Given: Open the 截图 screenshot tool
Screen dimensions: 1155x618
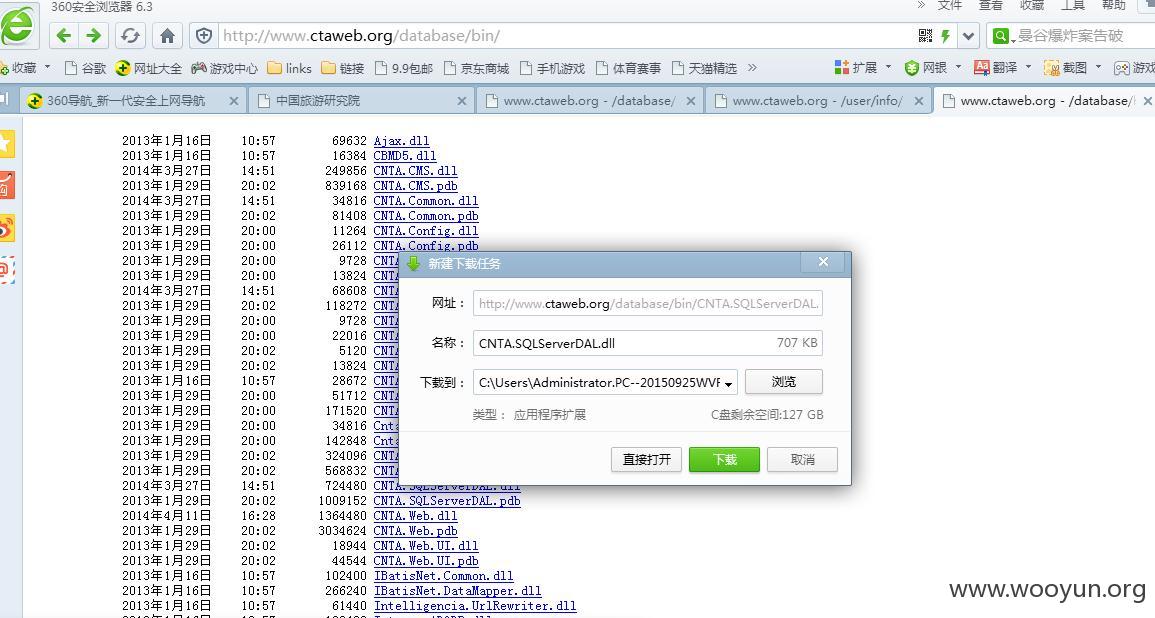Looking at the screenshot, I should click(x=1066, y=68).
